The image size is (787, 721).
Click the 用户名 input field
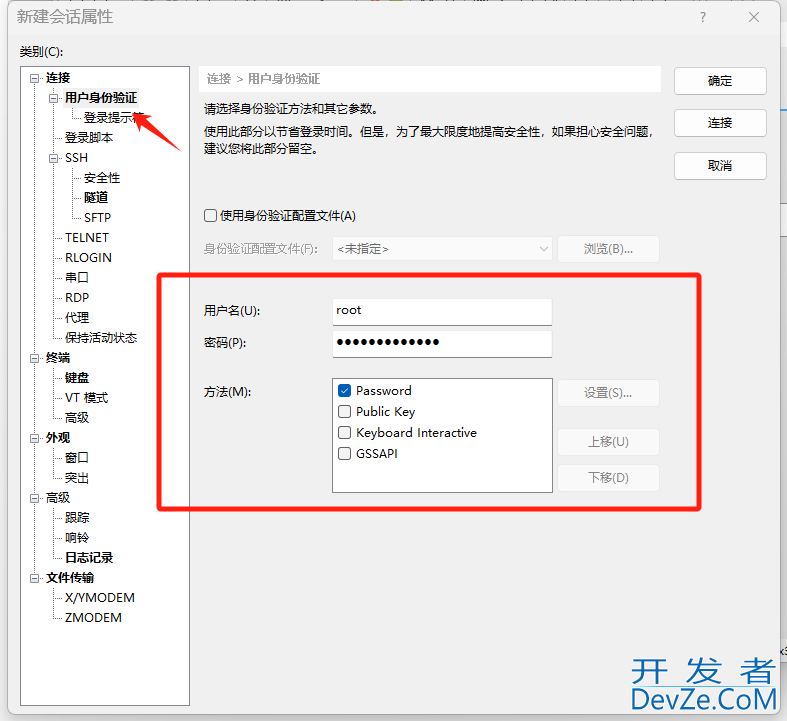click(442, 312)
